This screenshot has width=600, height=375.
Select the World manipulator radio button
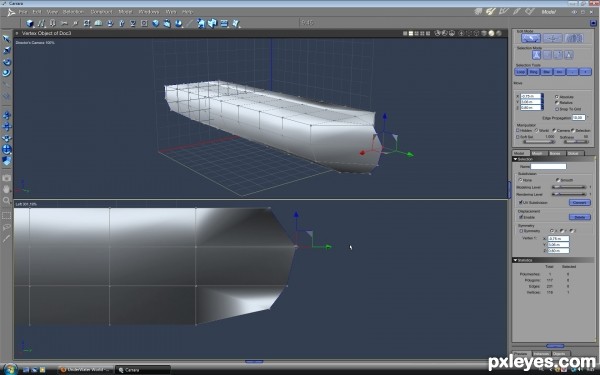tap(536, 130)
